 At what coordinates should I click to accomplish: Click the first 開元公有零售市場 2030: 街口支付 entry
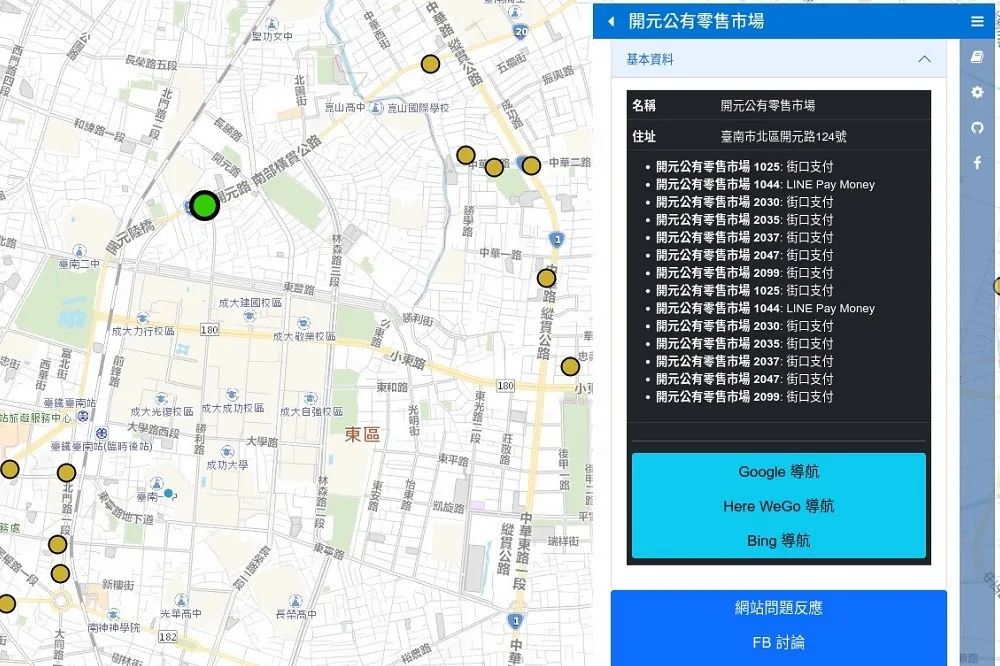tap(745, 202)
